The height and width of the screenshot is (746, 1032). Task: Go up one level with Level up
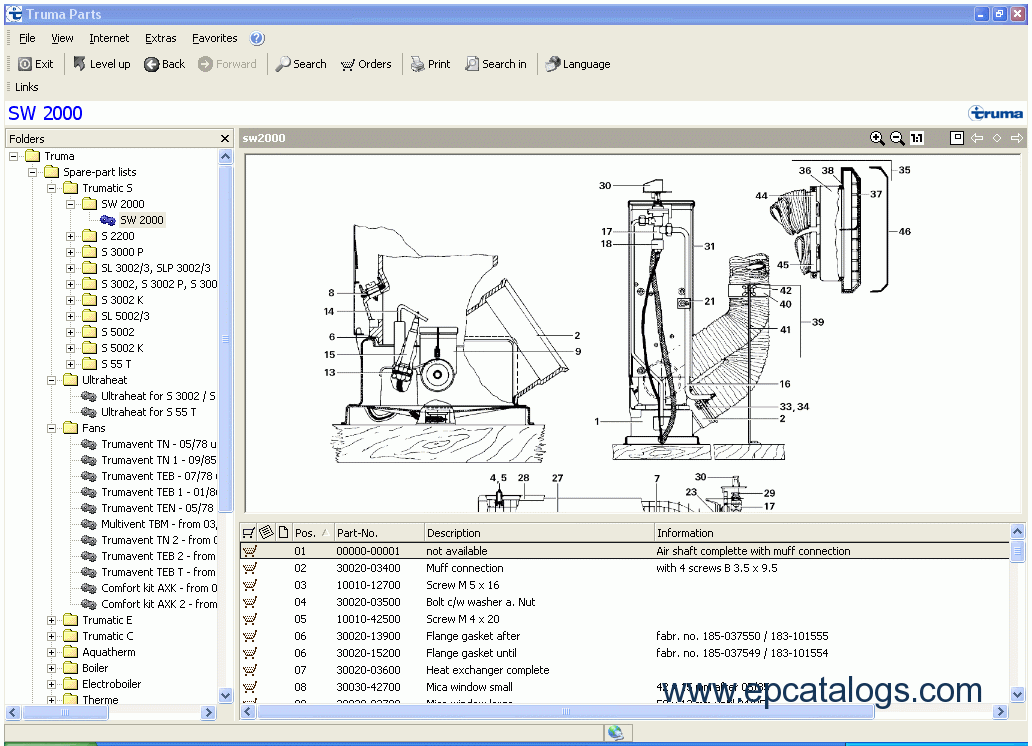tap(101, 64)
